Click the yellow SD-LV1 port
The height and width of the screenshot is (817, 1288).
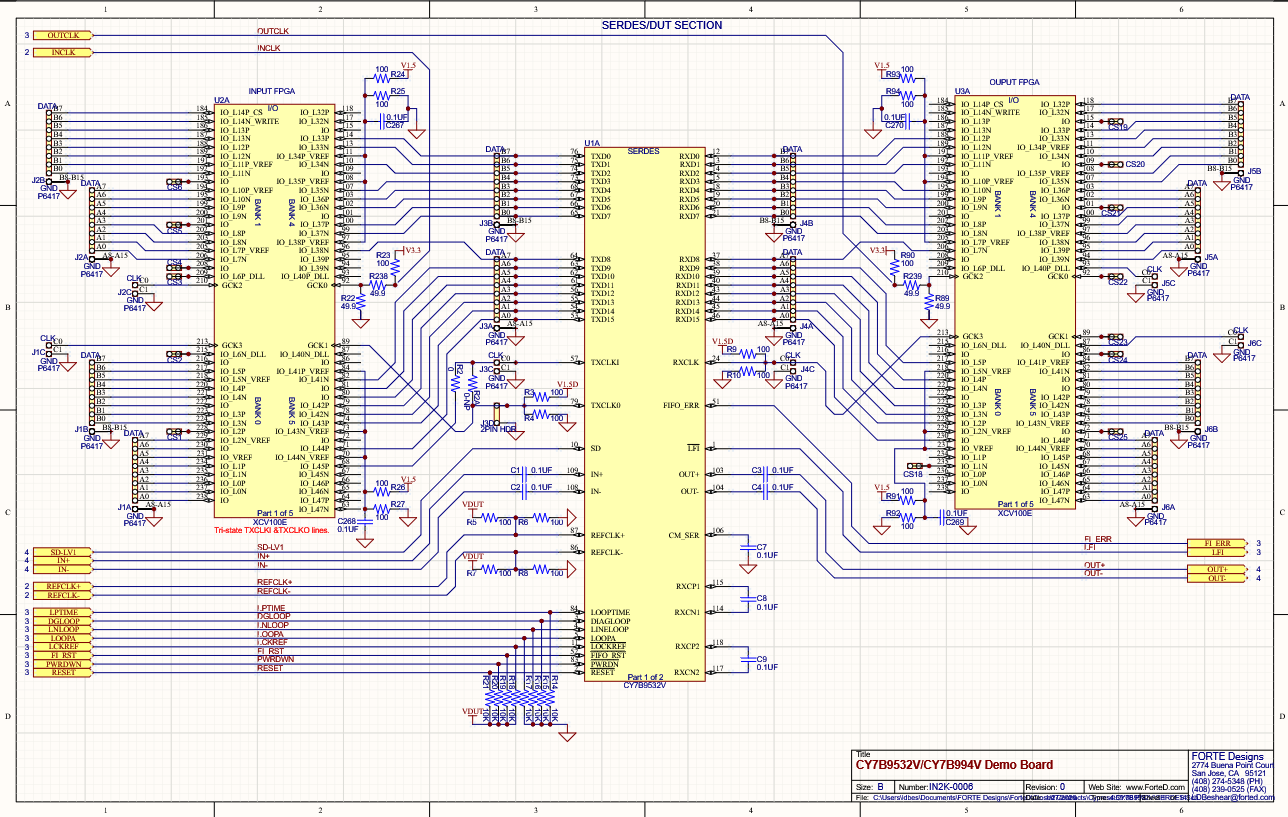[63, 551]
